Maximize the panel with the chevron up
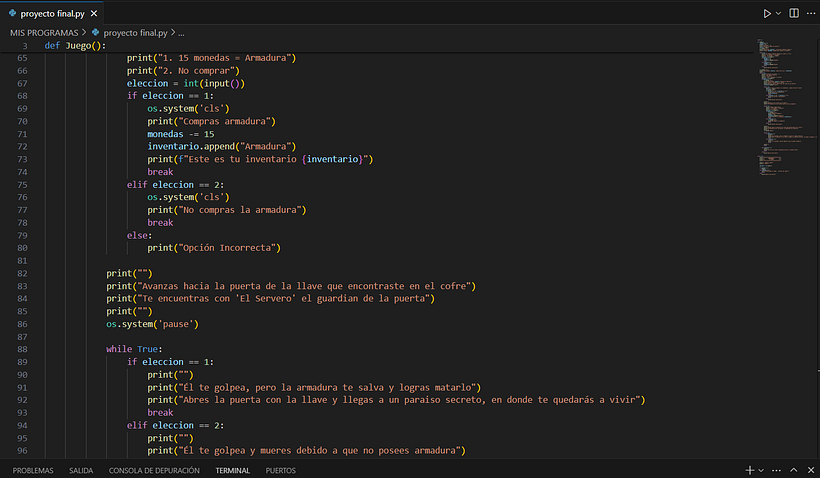The width and height of the screenshot is (820, 478). 794,470
